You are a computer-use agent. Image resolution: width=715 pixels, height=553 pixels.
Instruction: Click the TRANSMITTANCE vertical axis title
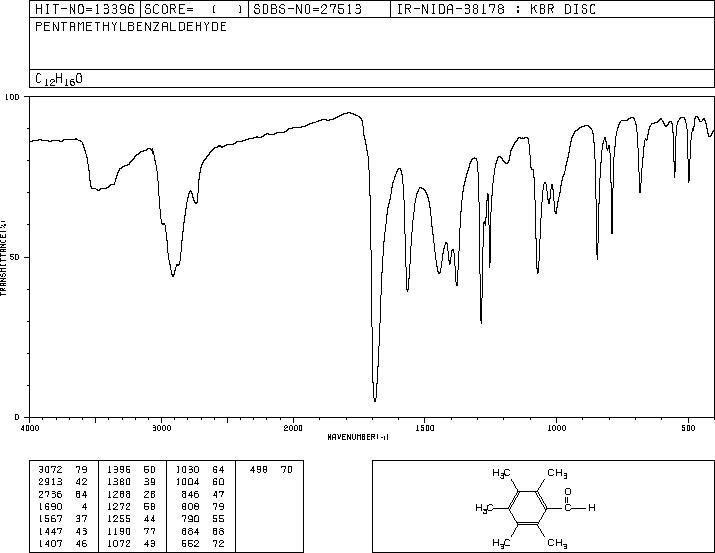[x=3, y=257]
